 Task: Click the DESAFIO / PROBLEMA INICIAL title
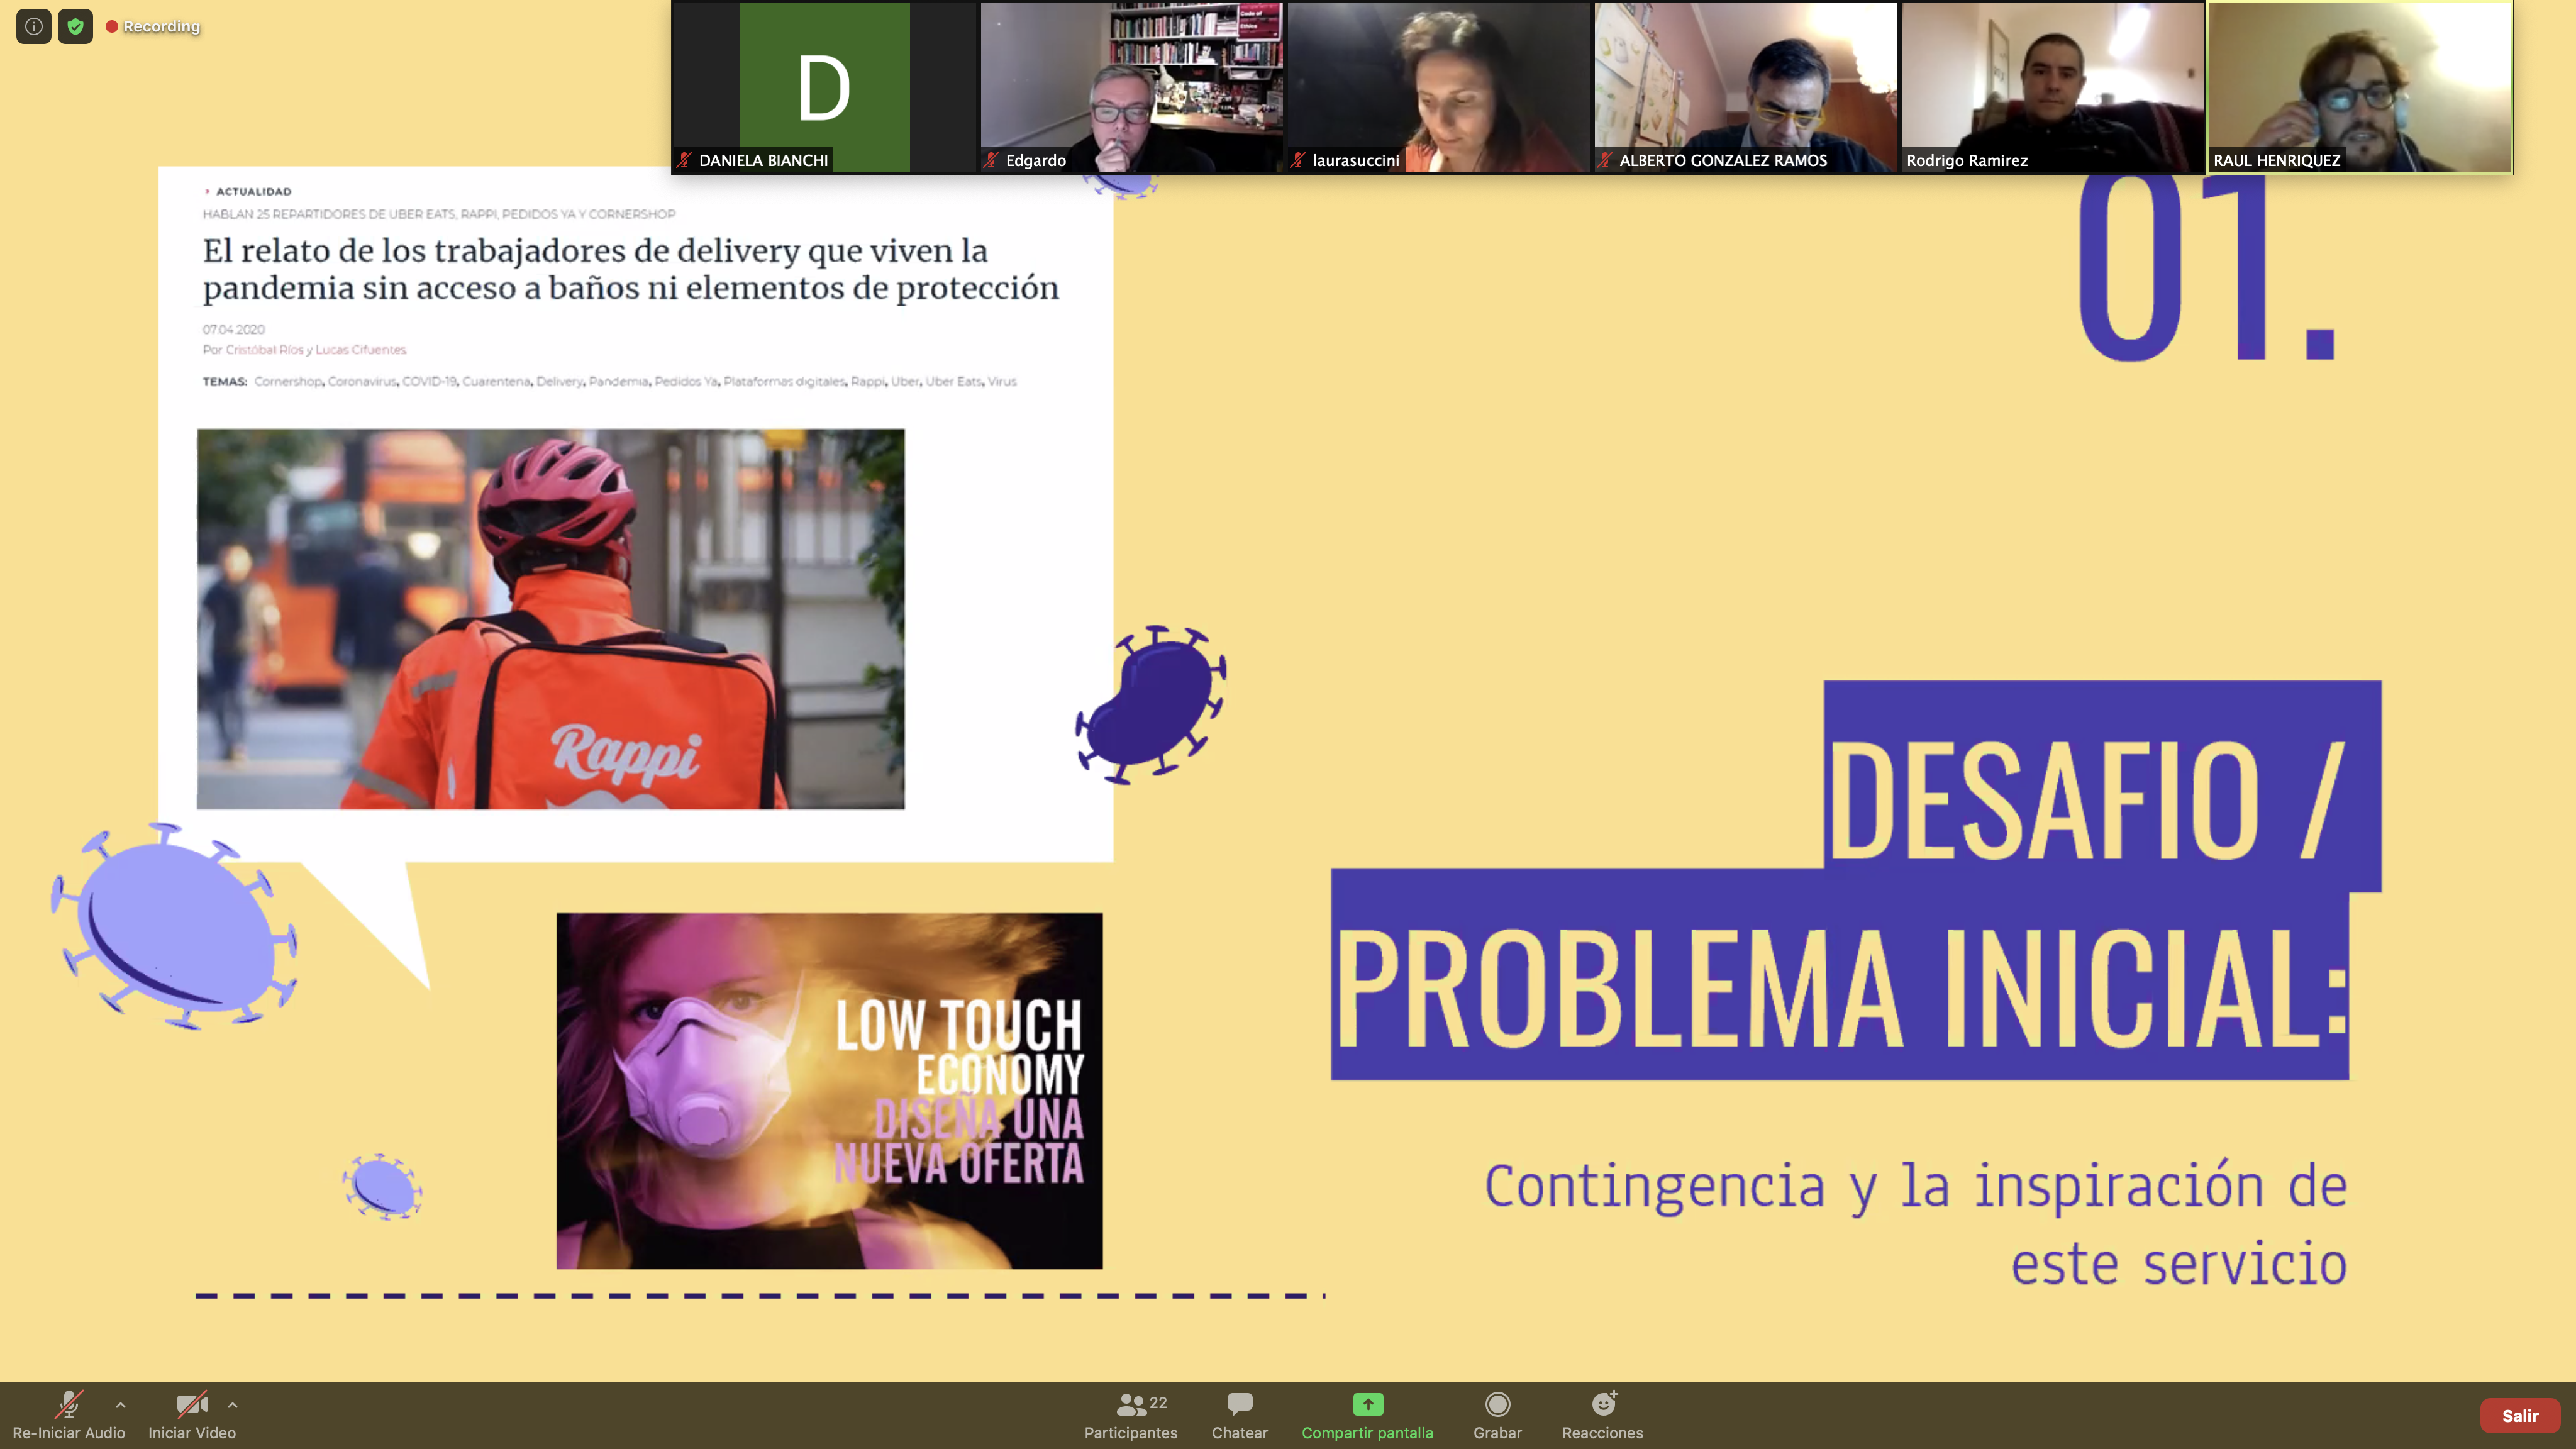click(x=1855, y=880)
